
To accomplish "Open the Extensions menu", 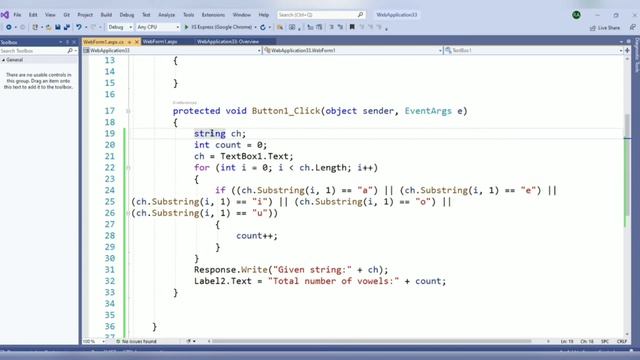I will coord(213,15).
